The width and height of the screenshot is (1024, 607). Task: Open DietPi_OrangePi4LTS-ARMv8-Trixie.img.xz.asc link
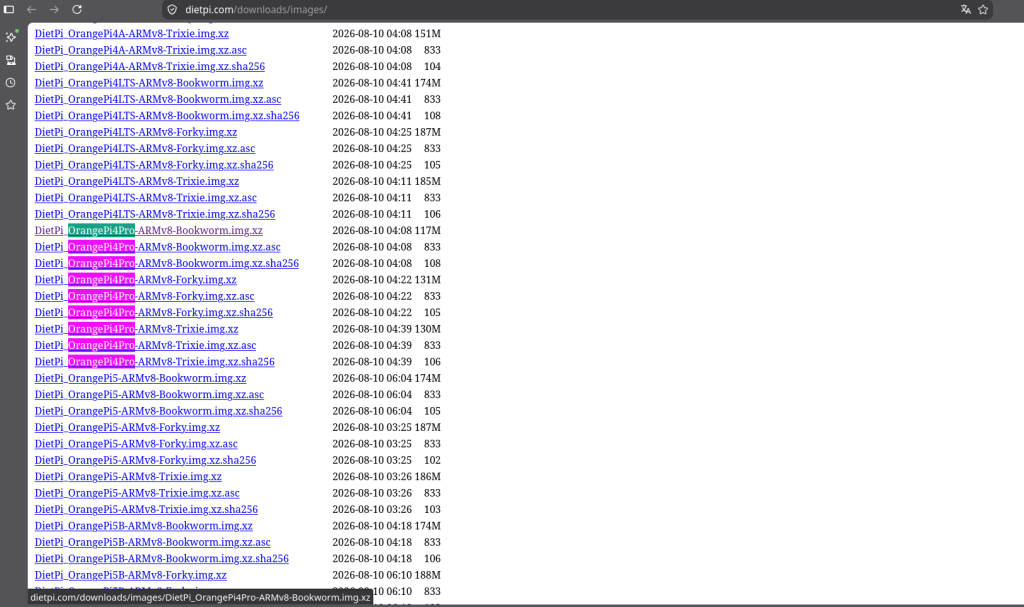[146, 197]
